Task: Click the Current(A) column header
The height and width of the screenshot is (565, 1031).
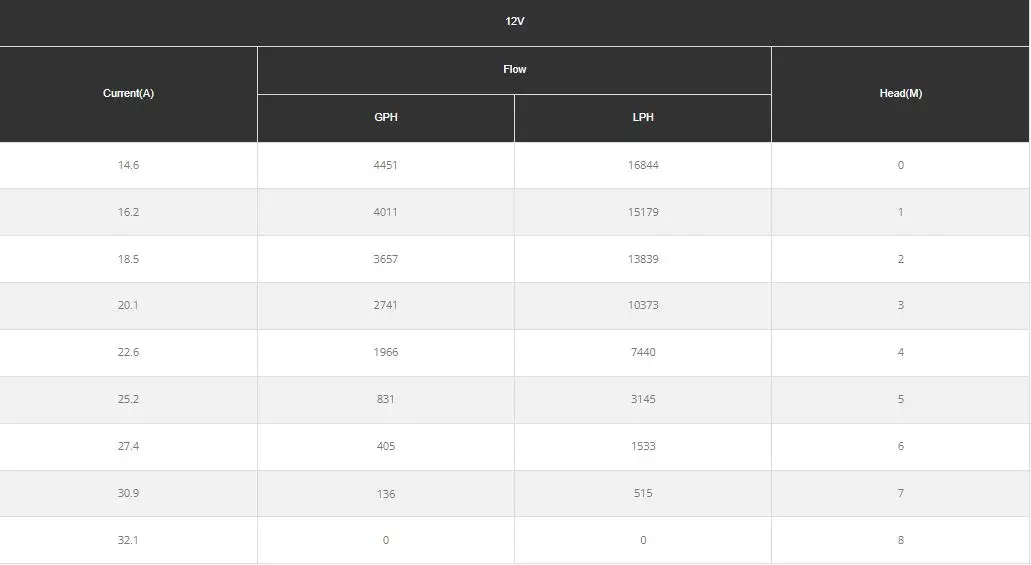Action: [128, 93]
